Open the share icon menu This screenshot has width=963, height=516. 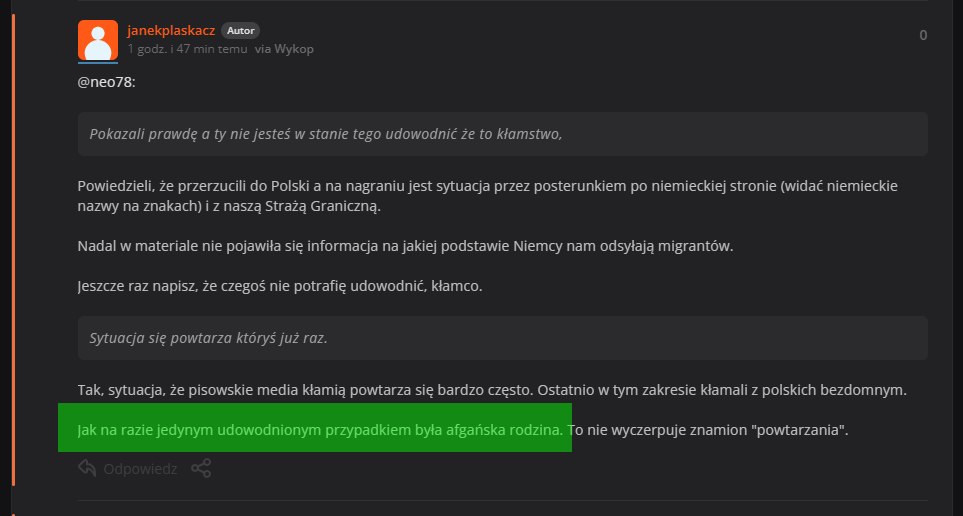coord(201,468)
